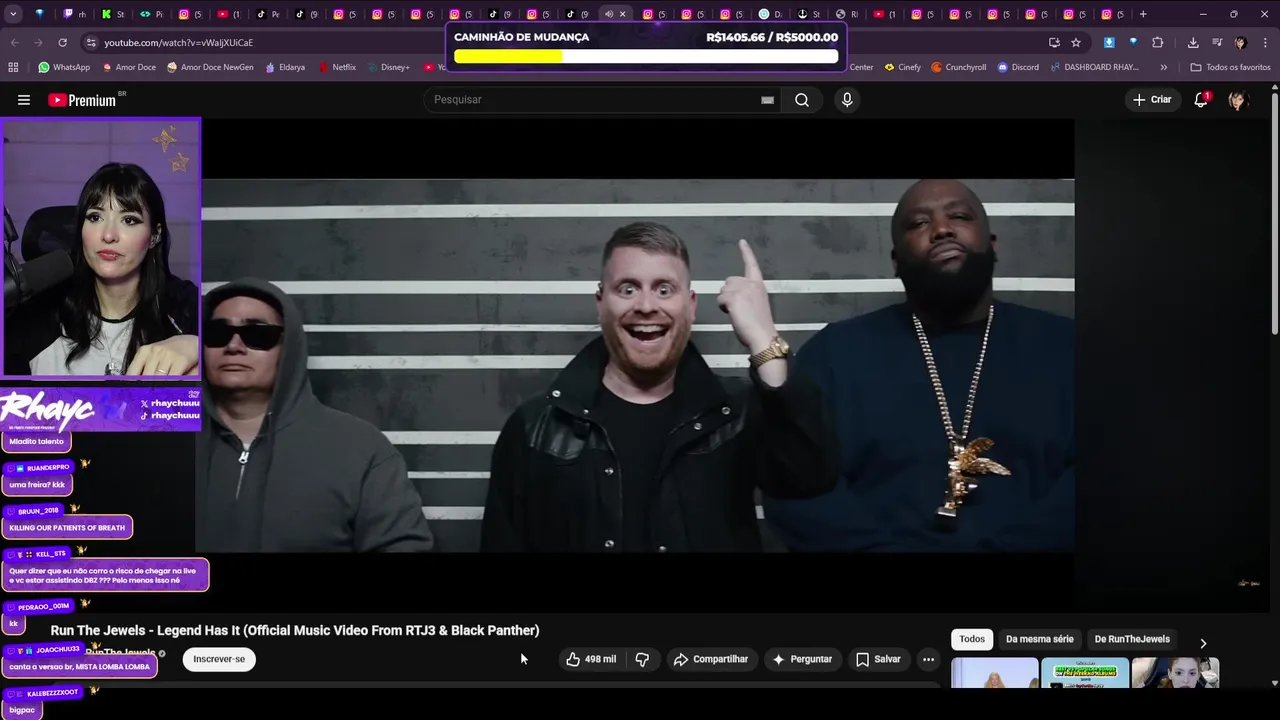
Task: Open Eldarya bookmark
Action: (285, 67)
